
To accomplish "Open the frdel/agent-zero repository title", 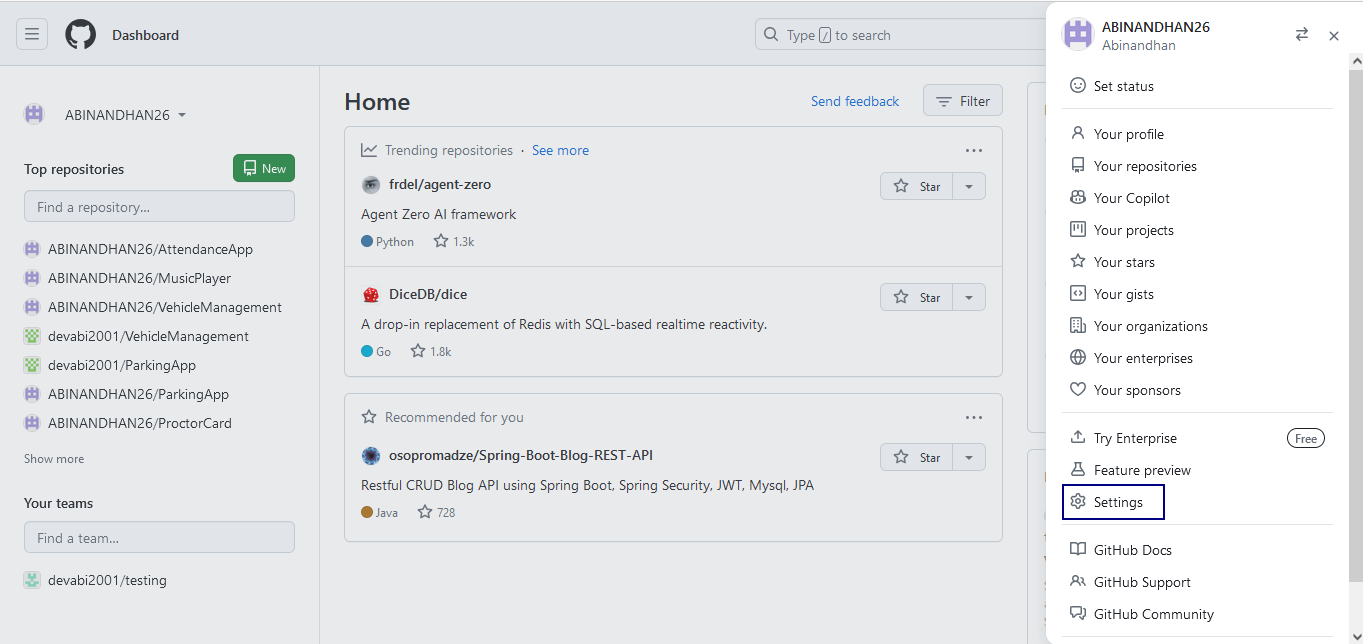I will 440,184.
